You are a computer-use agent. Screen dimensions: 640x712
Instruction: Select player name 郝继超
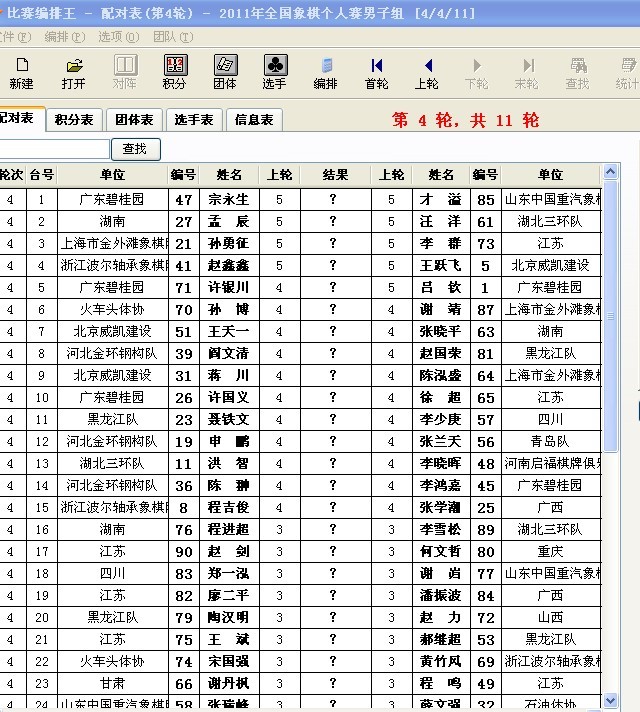[x=441, y=640]
